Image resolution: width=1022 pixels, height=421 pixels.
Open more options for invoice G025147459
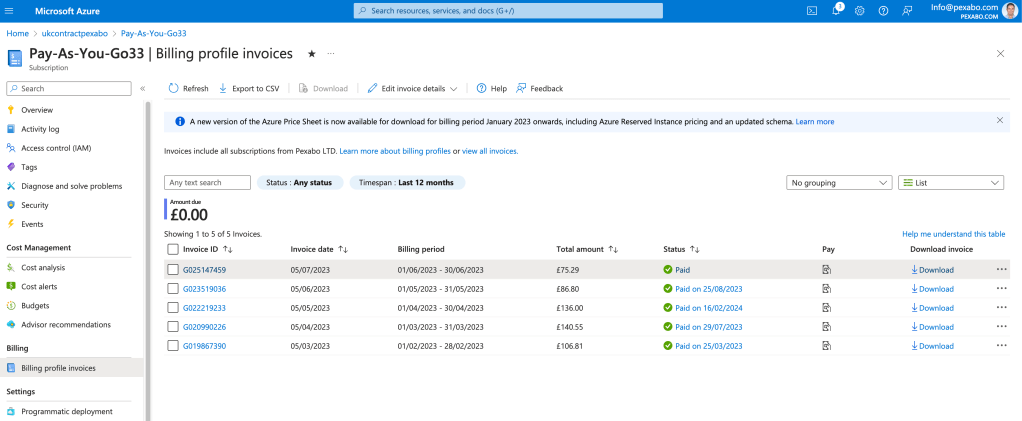(x=1001, y=270)
